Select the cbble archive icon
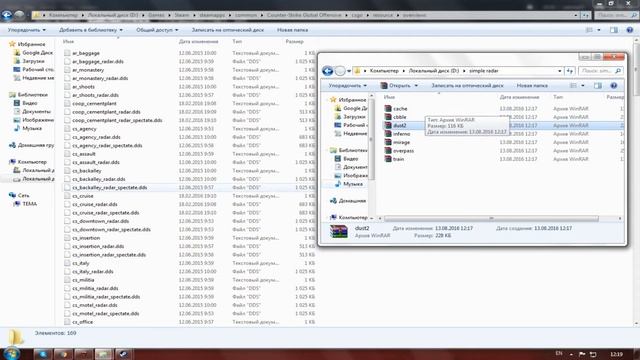This screenshot has height=360, width=640. click(x=388, y=117)
